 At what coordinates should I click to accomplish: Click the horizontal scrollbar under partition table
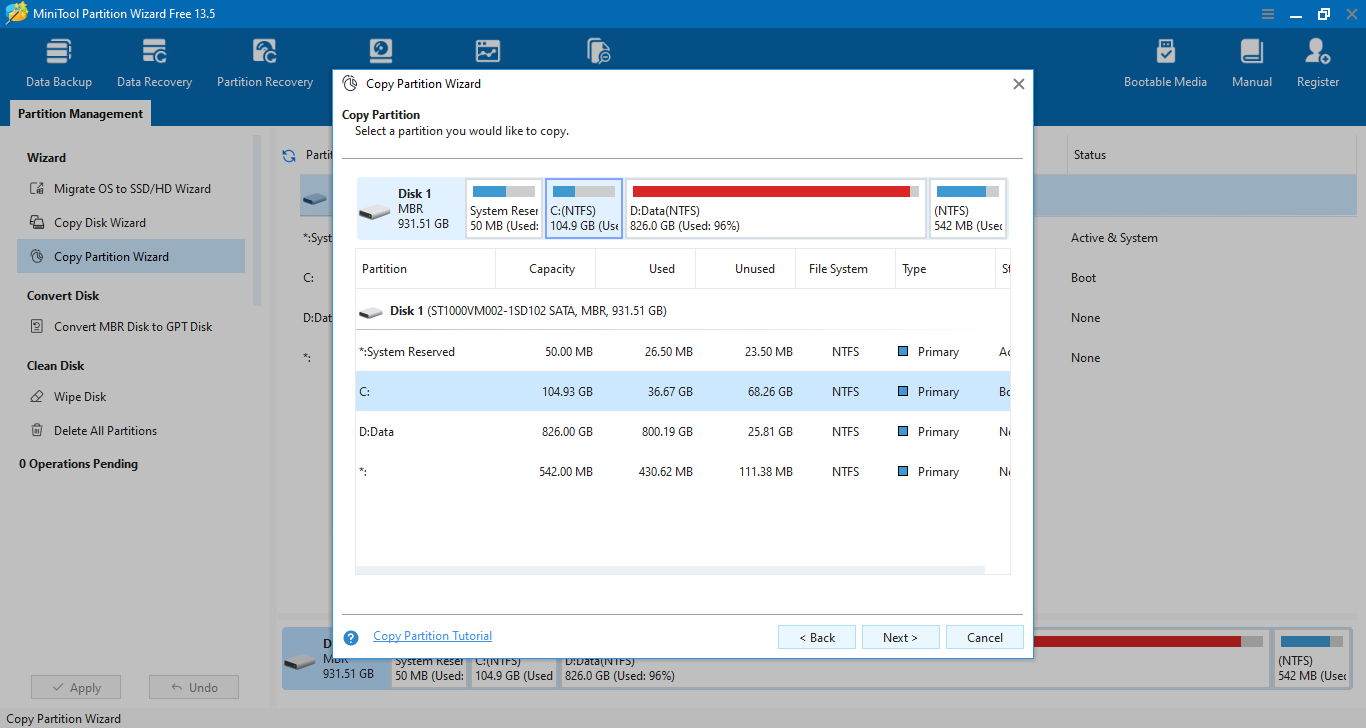tap(670, 570)
